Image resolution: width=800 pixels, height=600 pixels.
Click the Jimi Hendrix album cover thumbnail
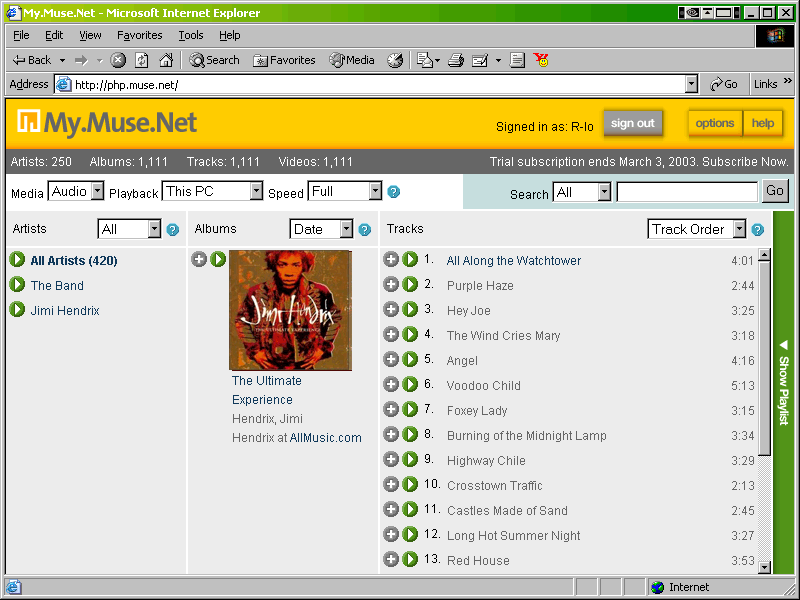pos(290,310)
